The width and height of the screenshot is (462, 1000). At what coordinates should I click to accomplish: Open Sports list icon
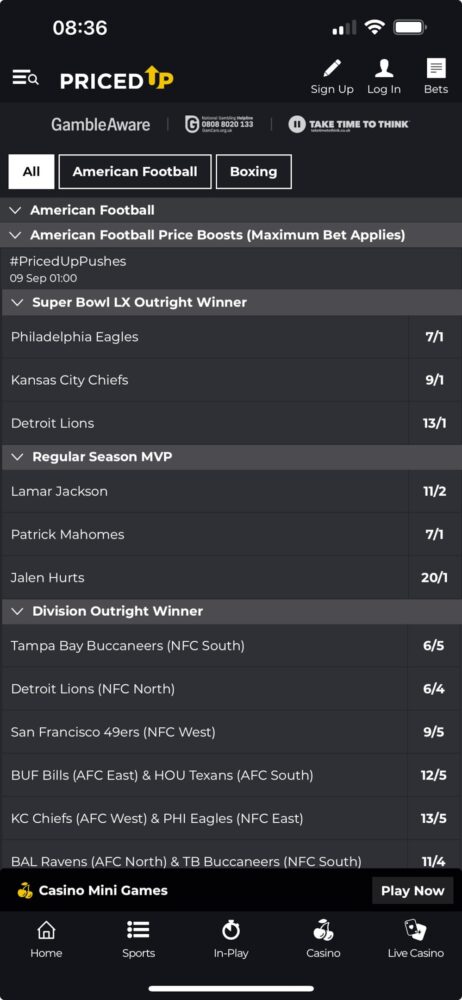[x=138, y=930]
